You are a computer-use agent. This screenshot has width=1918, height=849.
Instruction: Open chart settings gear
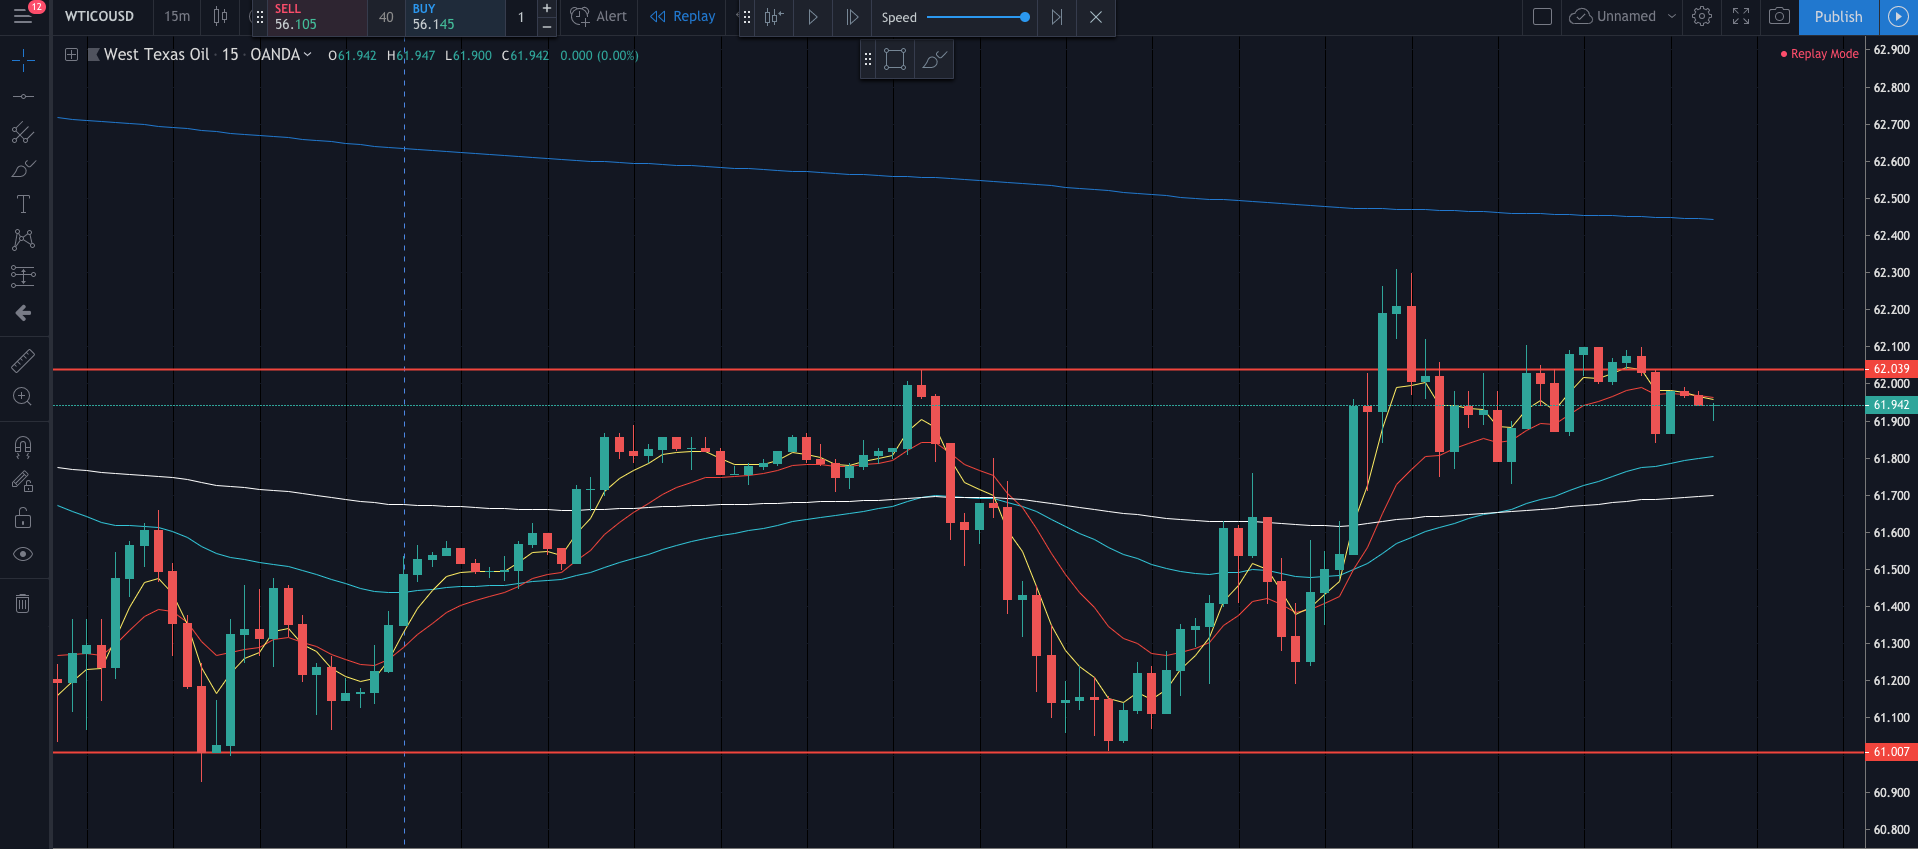point(1702,16)
